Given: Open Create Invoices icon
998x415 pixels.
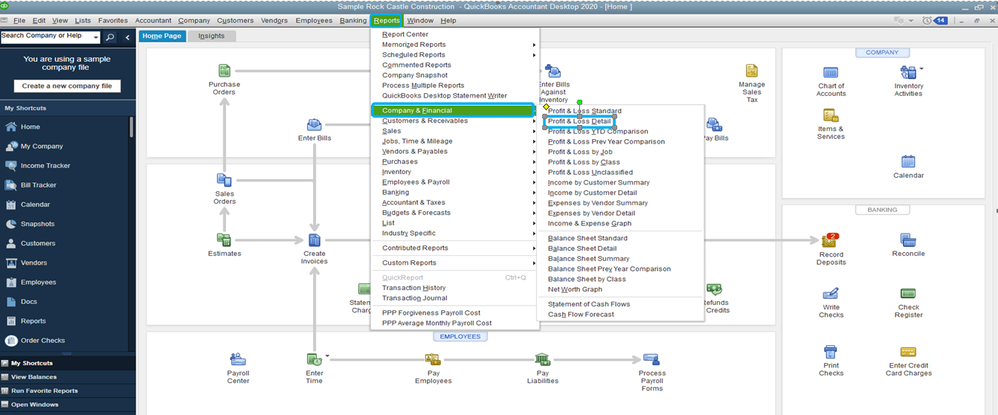Looking at the screenshot, I should click(314, 240).
